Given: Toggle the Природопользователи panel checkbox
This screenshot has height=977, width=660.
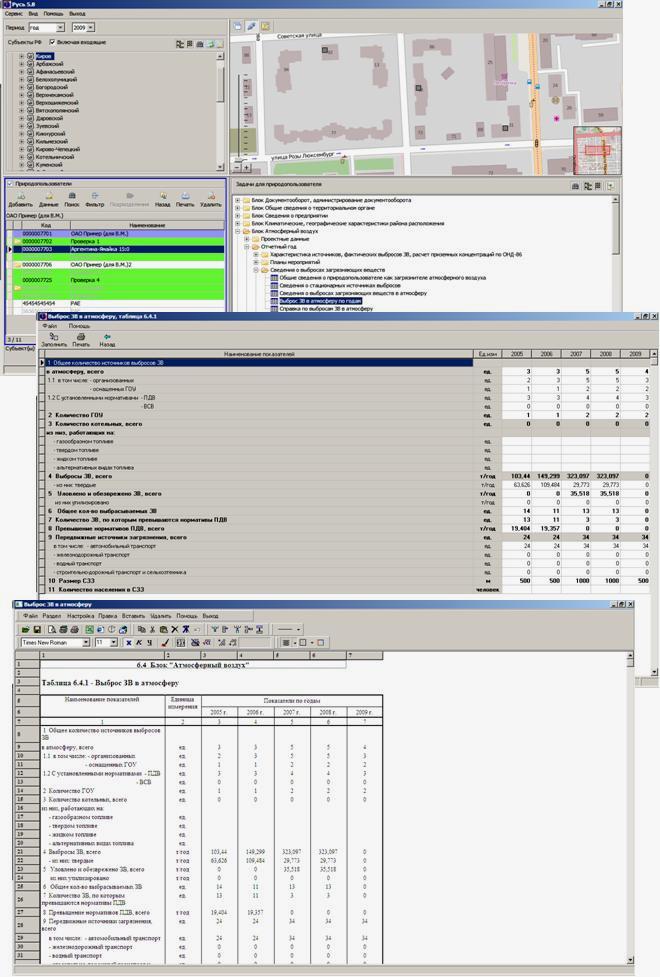Looking at the screenshot, I should [10, 184].
